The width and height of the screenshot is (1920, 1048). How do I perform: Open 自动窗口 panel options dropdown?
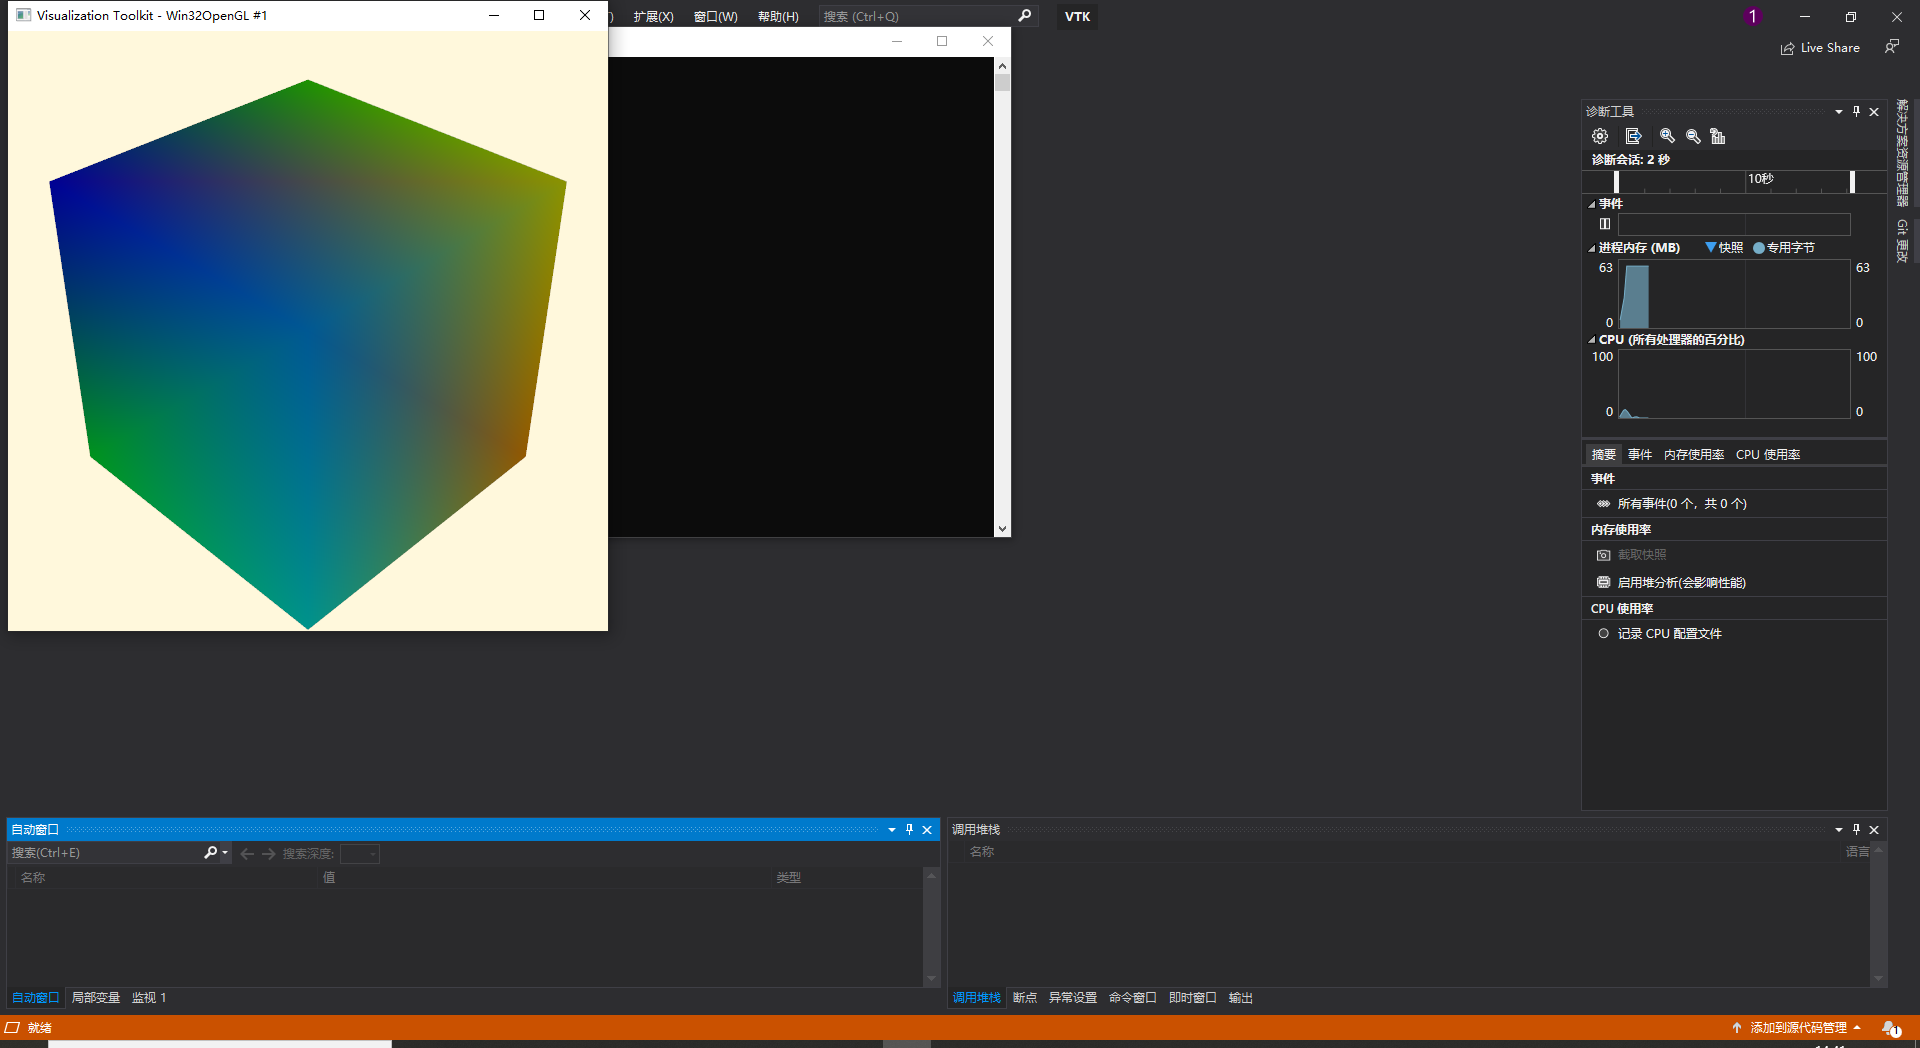point(892,829)
